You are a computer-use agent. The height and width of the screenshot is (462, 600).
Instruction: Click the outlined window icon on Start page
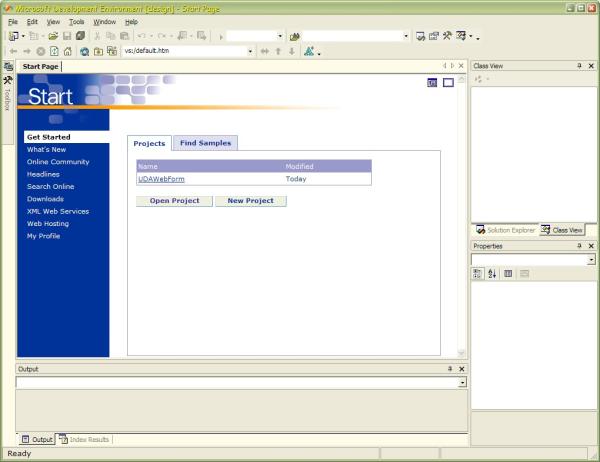tap(448, 83)
